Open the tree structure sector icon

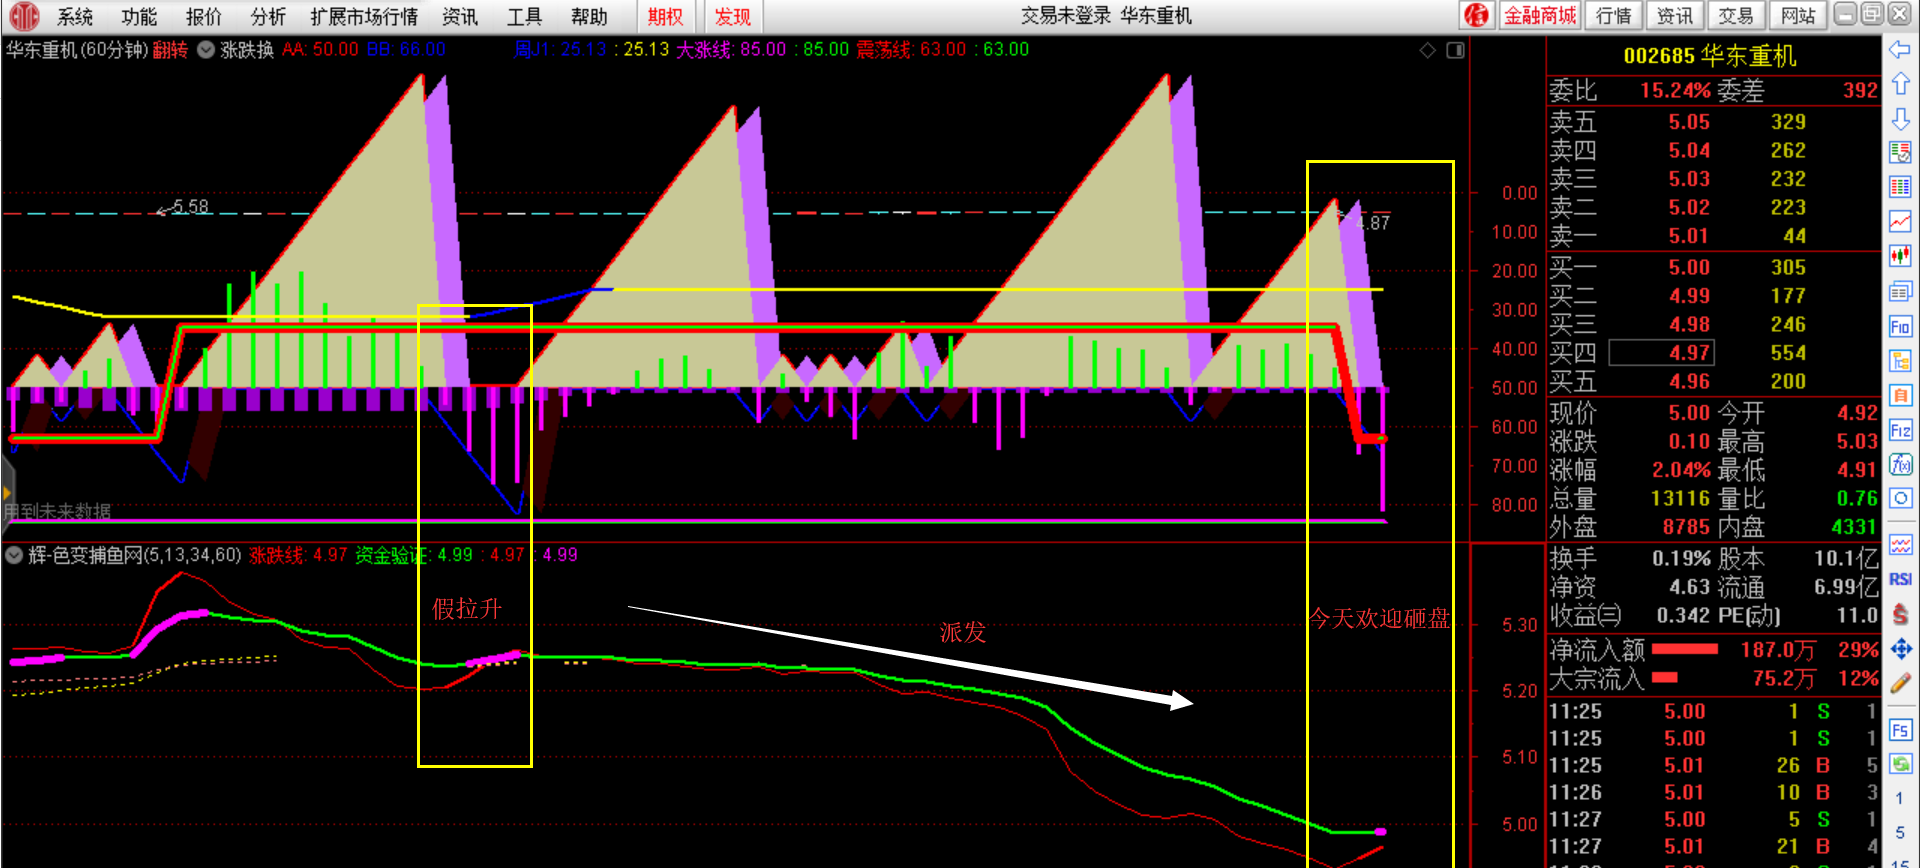pyautogui.click(x=1900, y=361)
